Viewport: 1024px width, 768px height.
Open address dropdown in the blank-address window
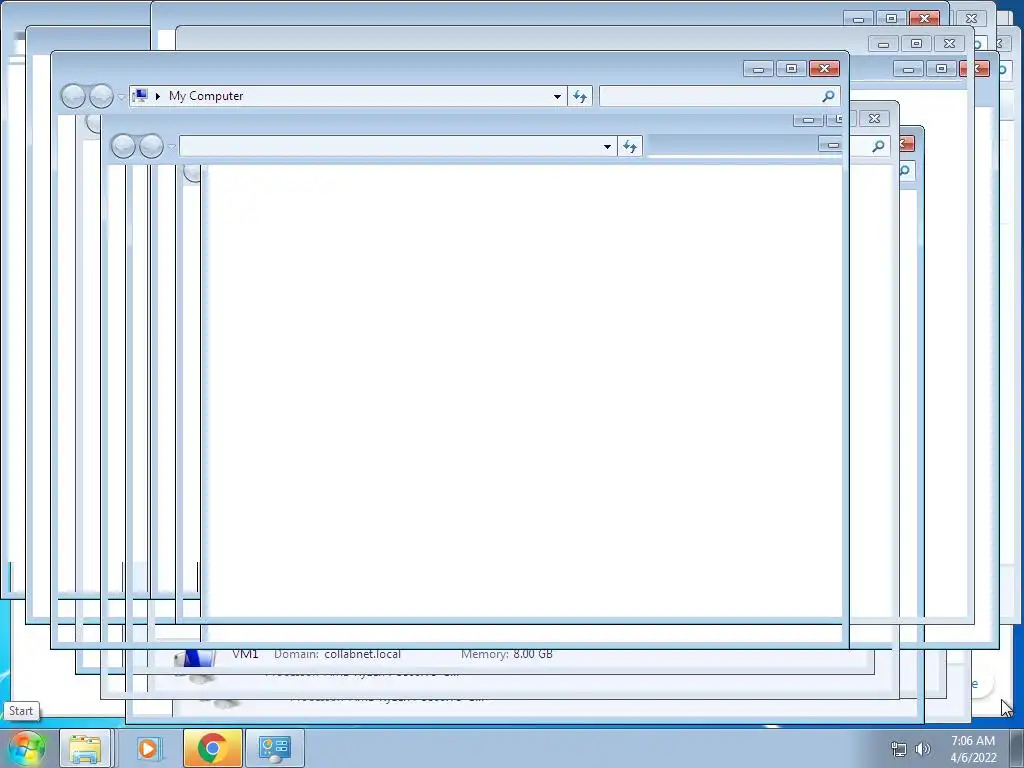[x=607, y=146]
